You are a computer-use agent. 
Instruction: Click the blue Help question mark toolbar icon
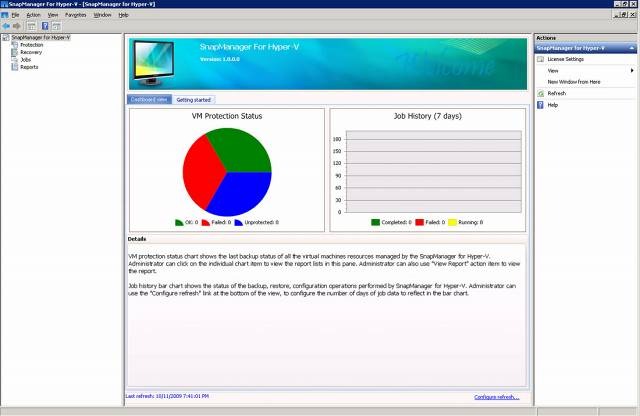45,26
